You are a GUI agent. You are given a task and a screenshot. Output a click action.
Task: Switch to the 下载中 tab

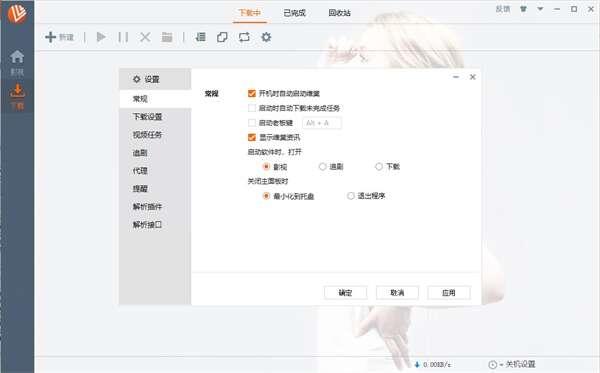click(249, 13)
